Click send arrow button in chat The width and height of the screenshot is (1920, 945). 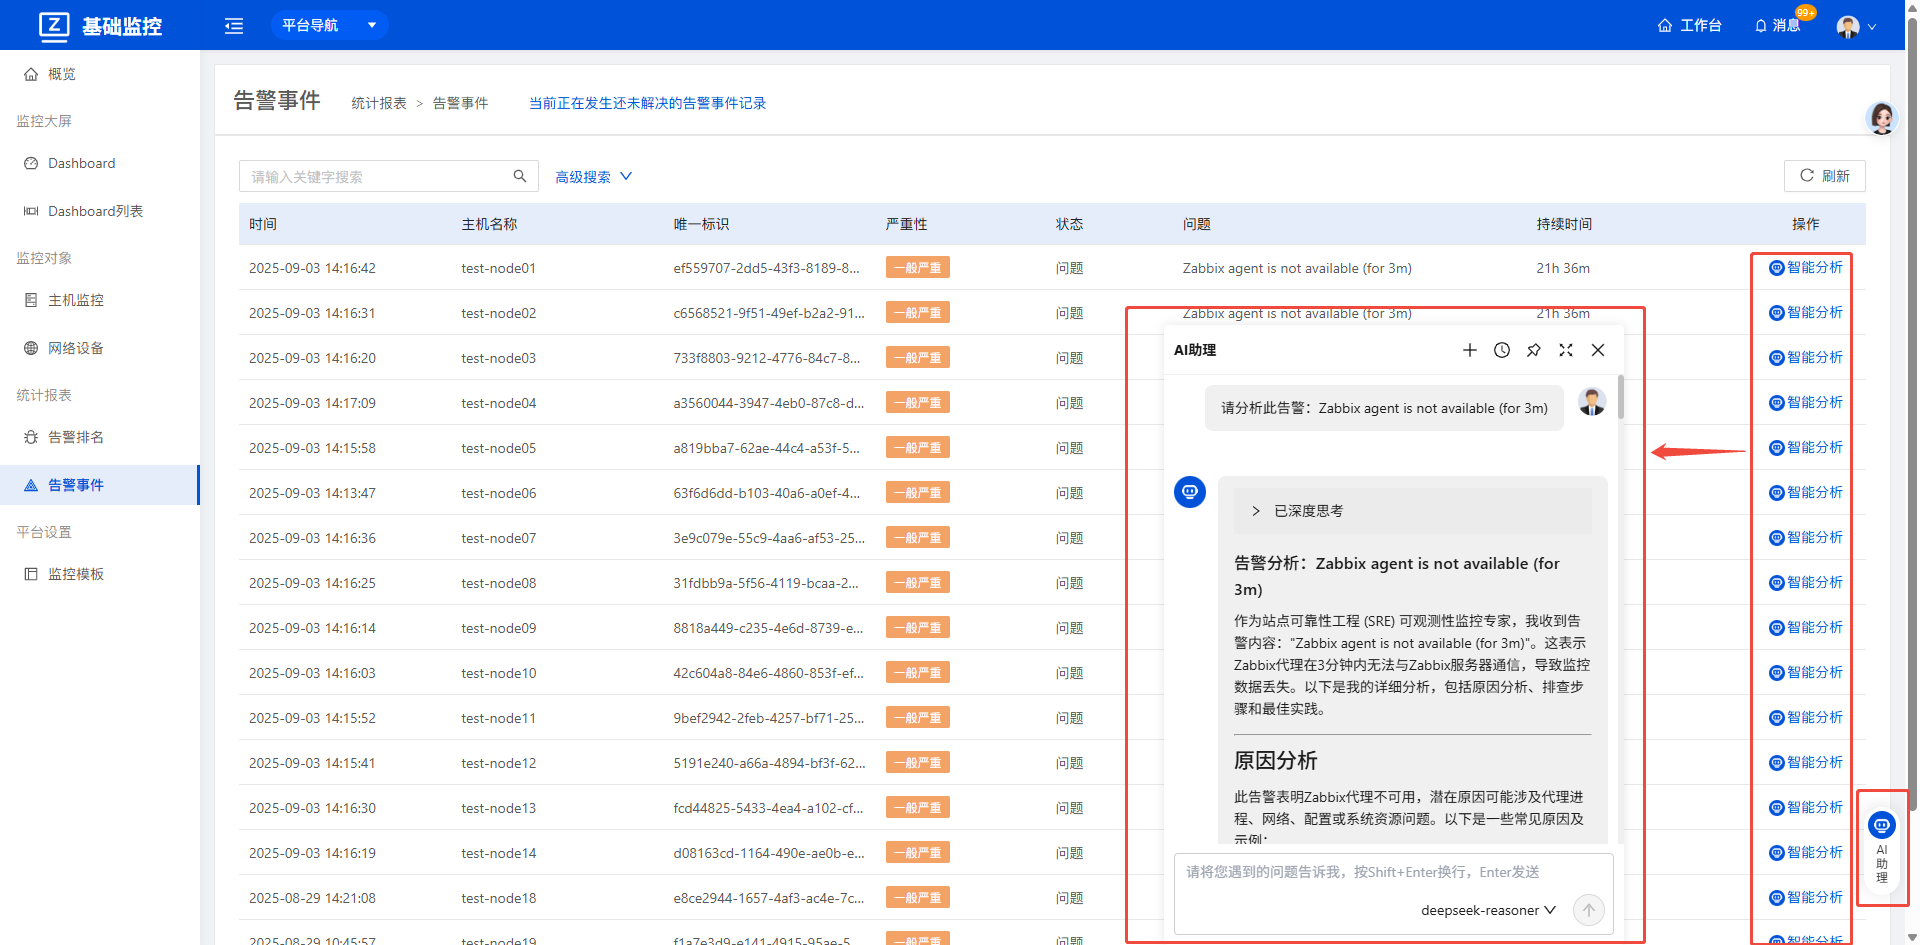point(1589,910)
